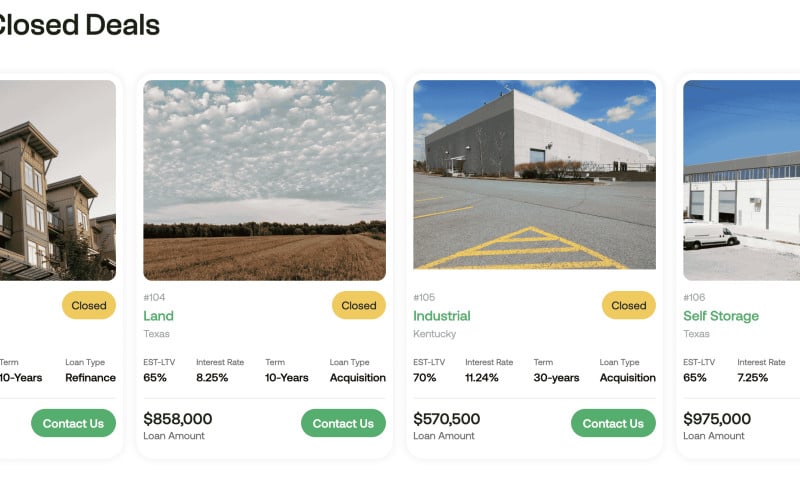Click the #105 deal number label
The width and height of the screenshot is (800, 480).
tap(424, 297)
